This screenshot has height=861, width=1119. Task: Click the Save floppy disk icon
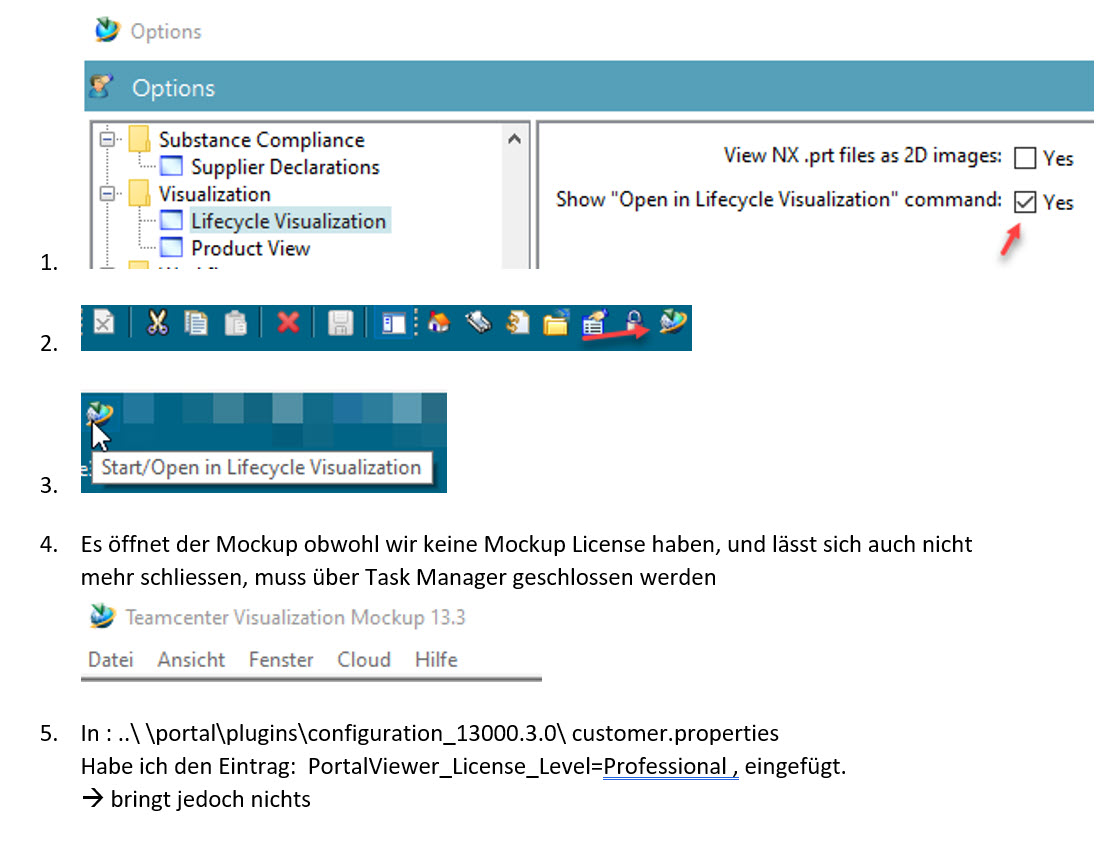(x=340, y=323)
